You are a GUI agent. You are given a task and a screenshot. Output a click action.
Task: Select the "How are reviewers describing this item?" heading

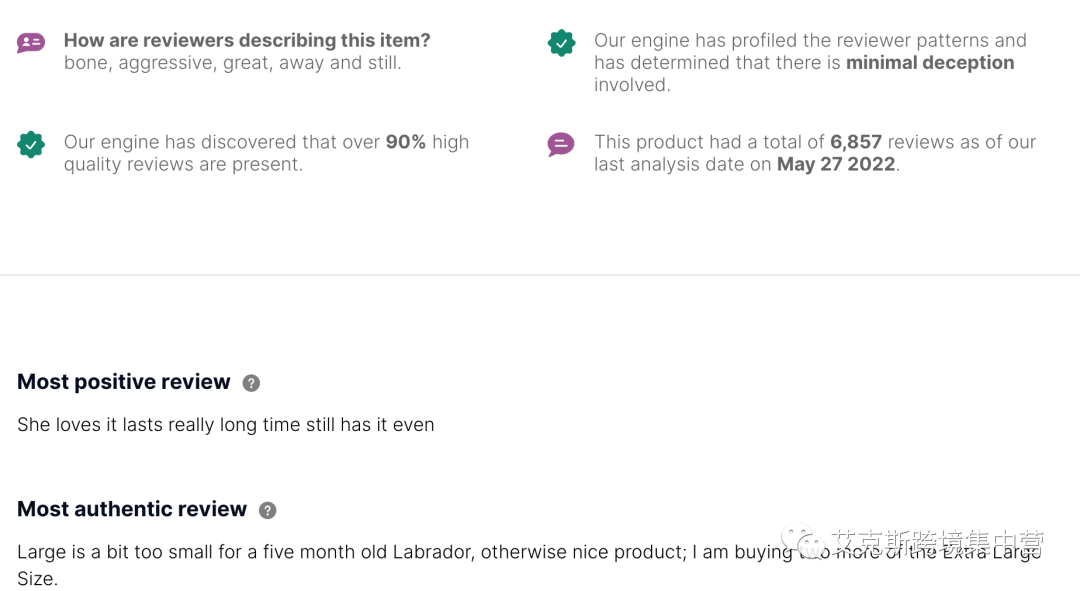coord(247,41)
